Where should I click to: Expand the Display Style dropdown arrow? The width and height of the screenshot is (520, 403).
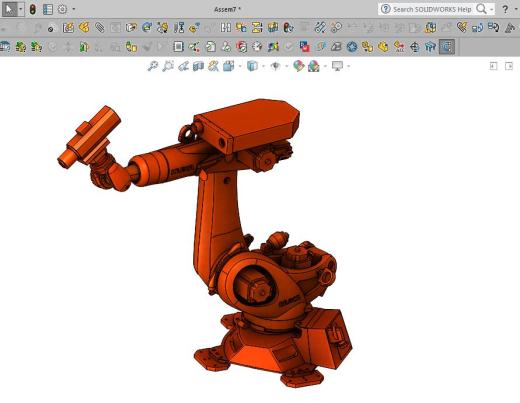263,66
